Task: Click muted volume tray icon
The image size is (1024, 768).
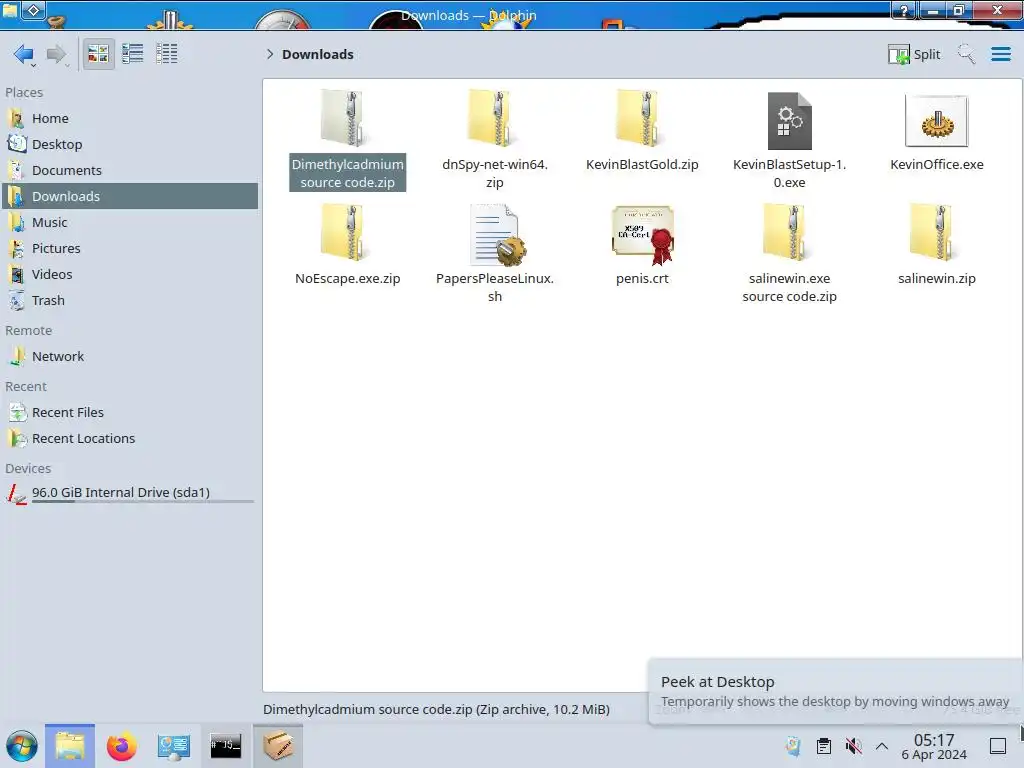Action: (x=853, y=746)
